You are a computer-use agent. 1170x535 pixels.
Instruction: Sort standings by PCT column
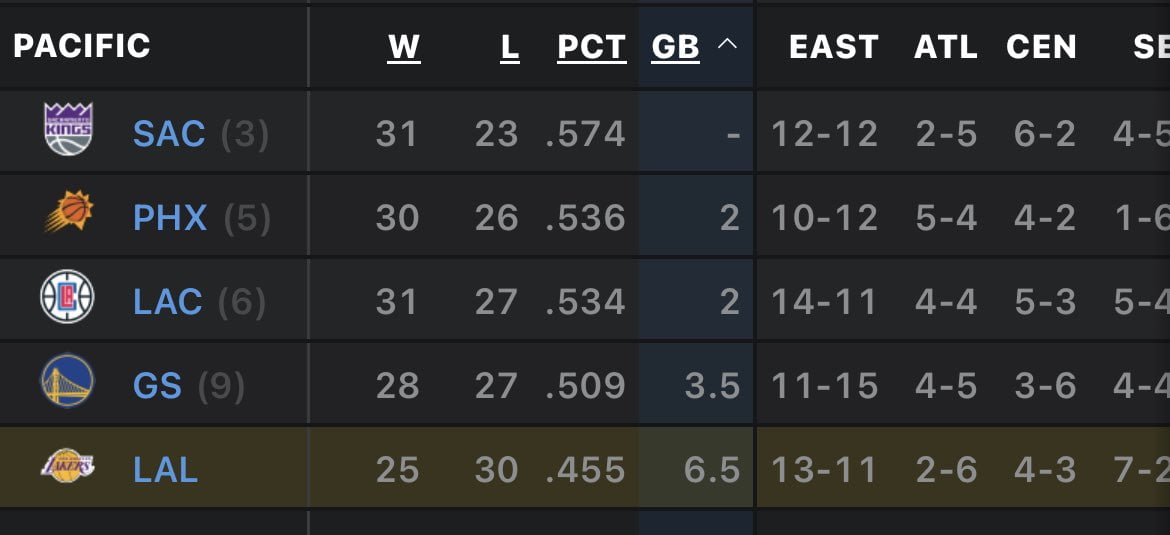[x=592, y=47]
